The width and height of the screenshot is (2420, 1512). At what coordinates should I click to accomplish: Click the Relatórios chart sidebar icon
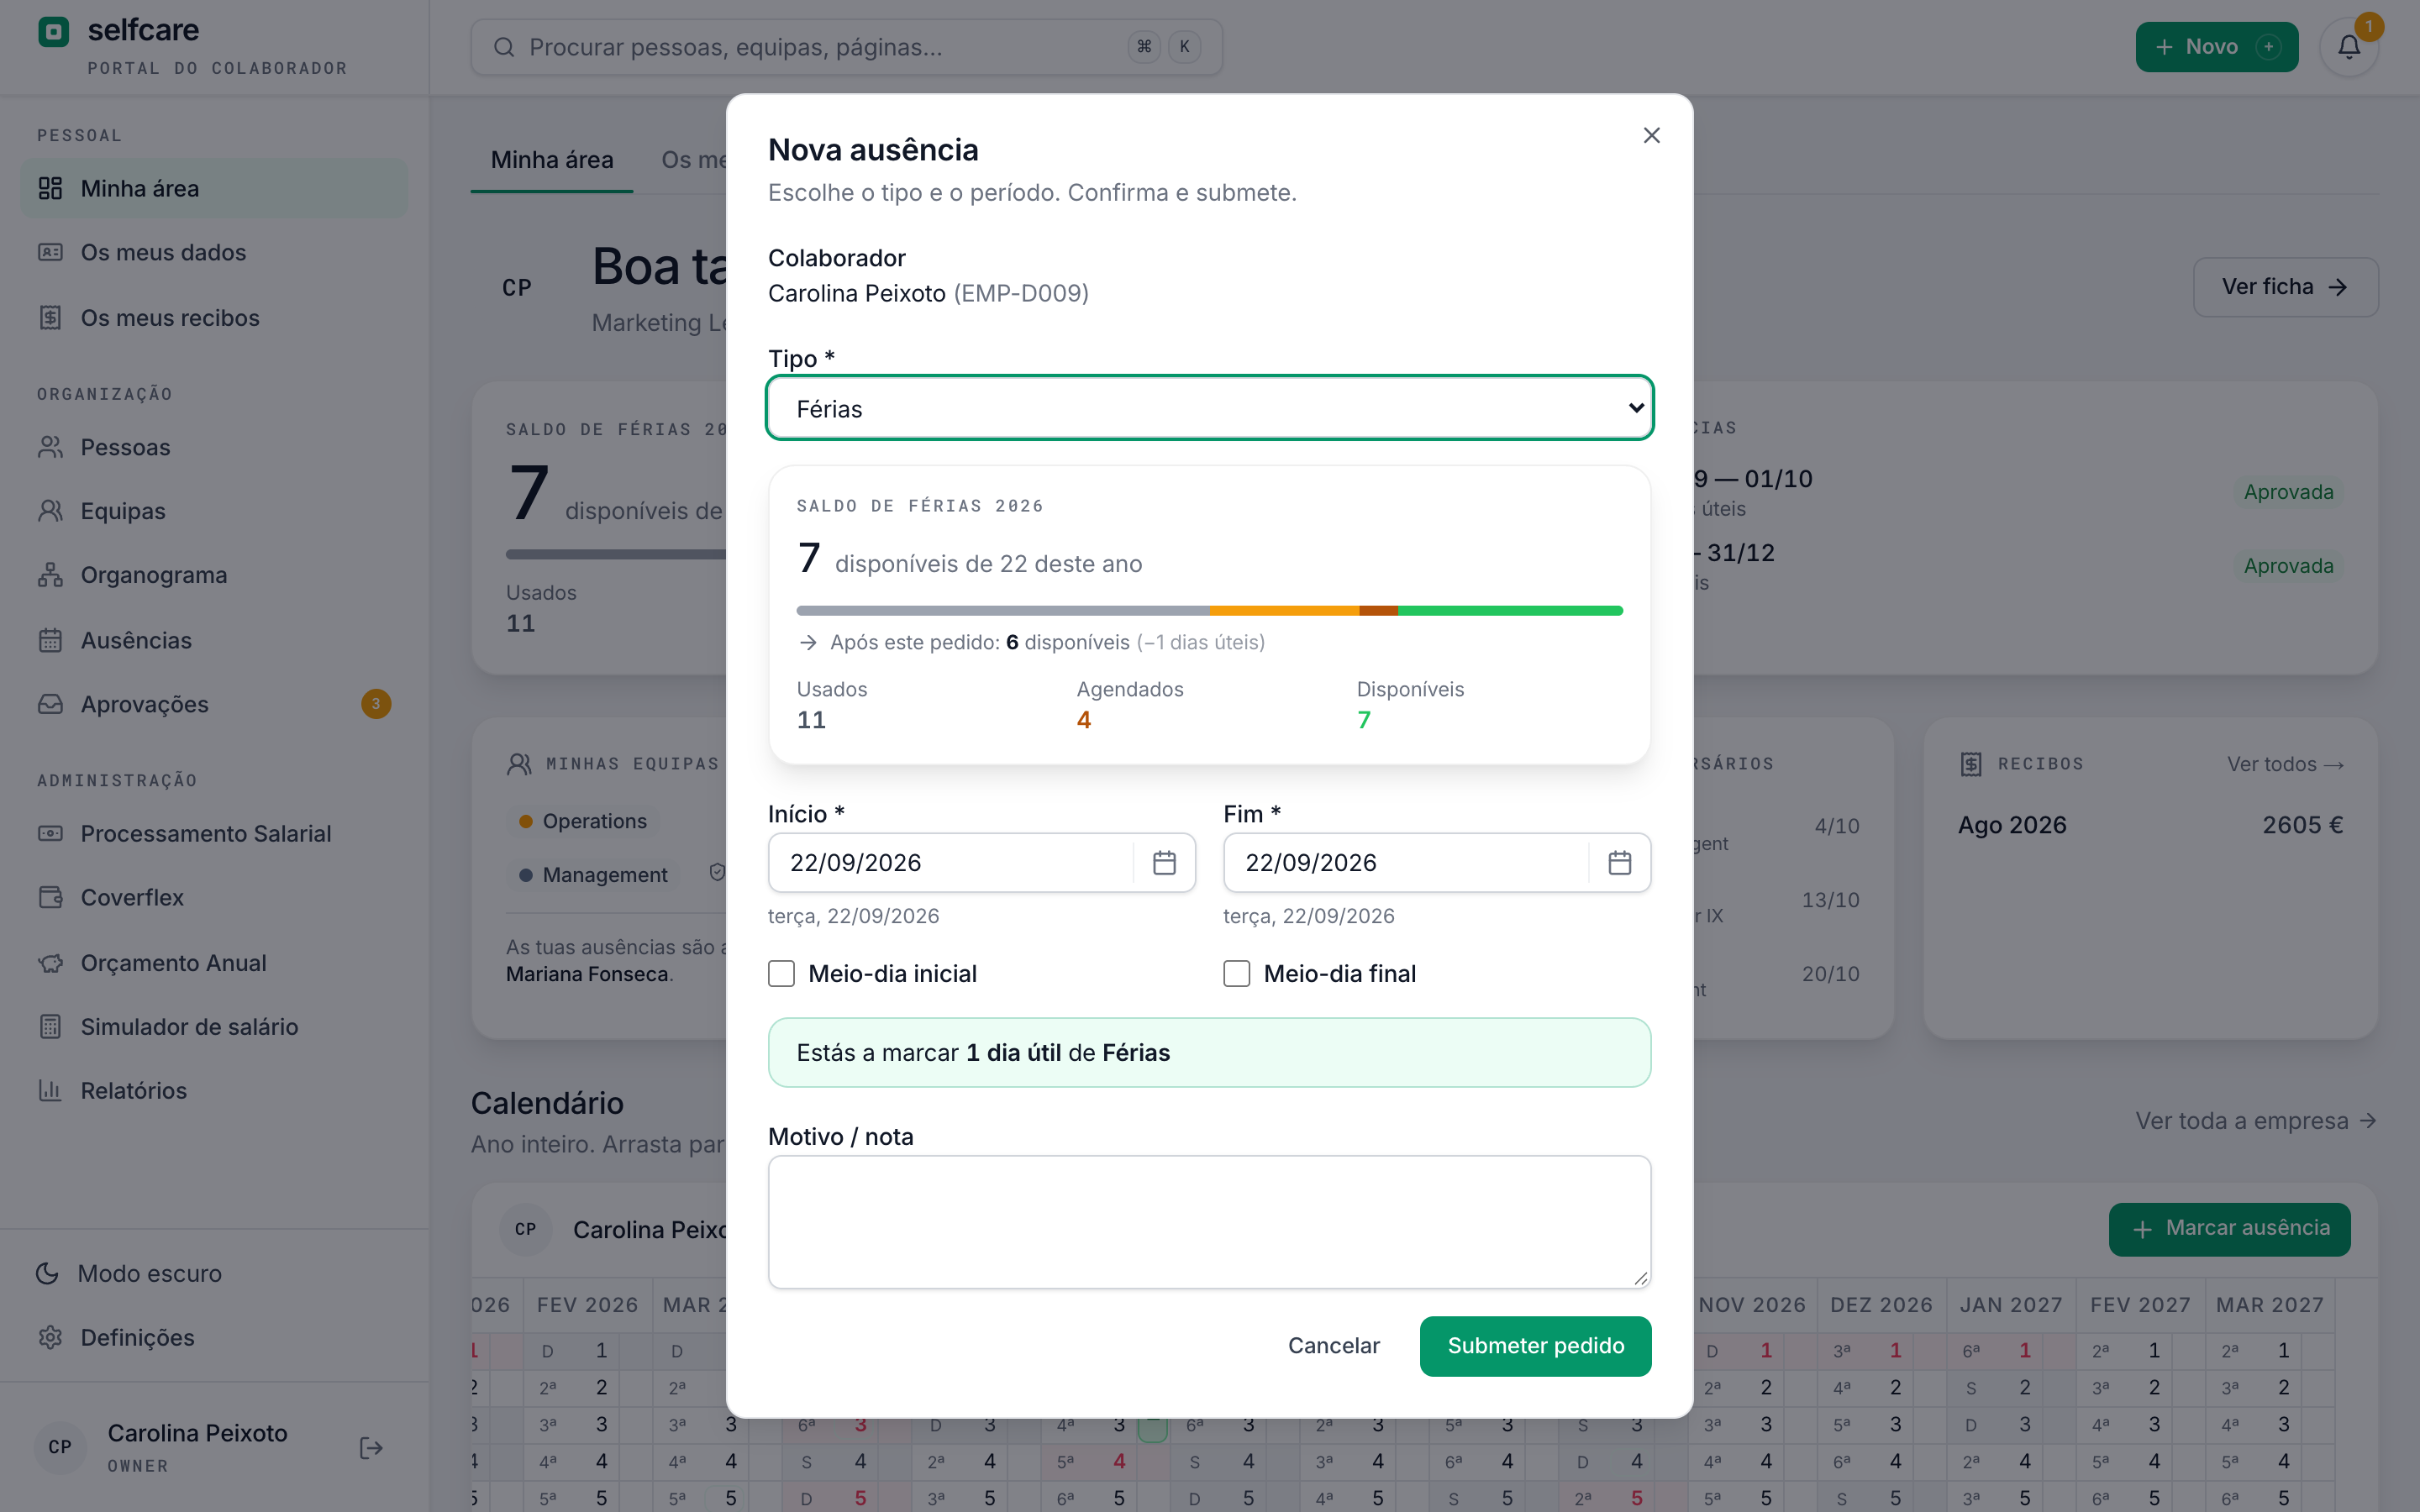[50, 1091]
